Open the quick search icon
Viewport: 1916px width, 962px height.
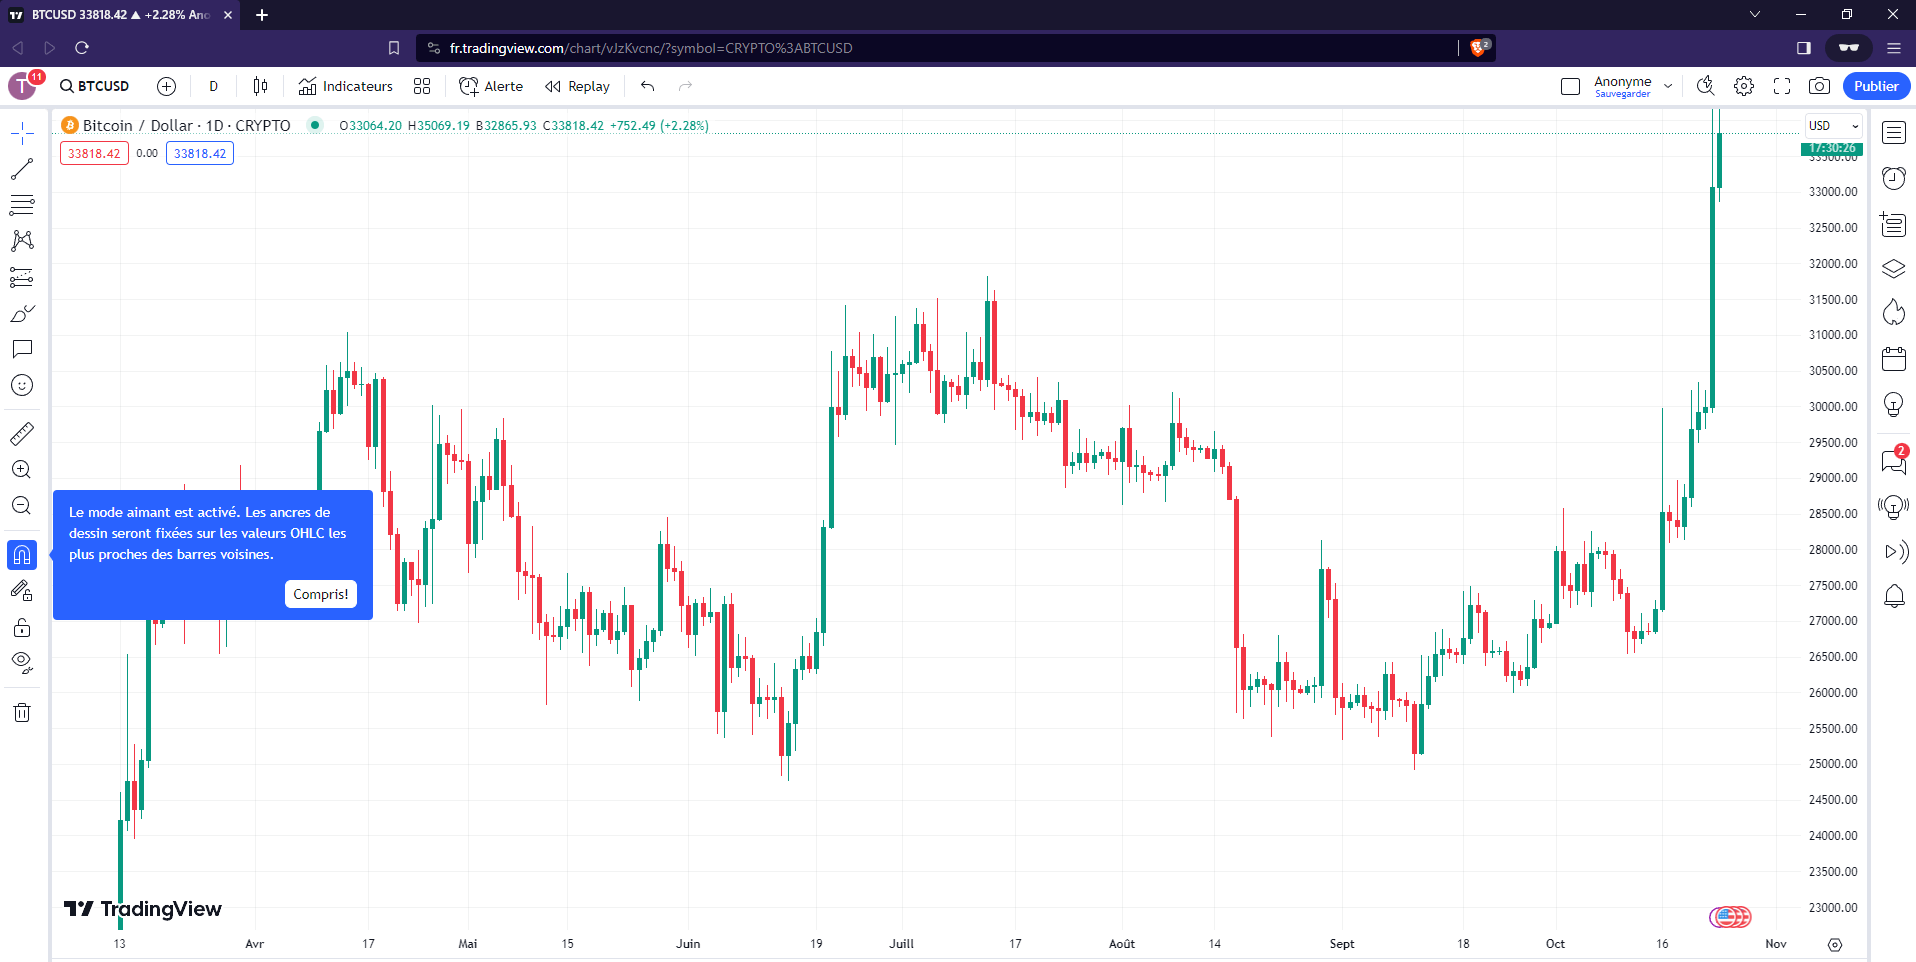click(1706, 86)
